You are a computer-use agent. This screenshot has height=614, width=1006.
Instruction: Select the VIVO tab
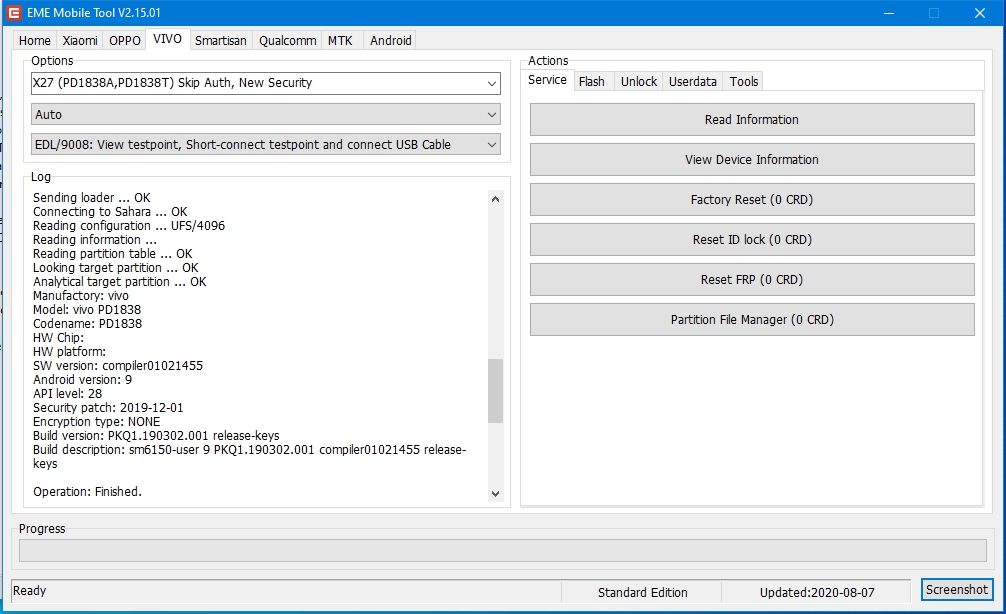click(167, 38)
